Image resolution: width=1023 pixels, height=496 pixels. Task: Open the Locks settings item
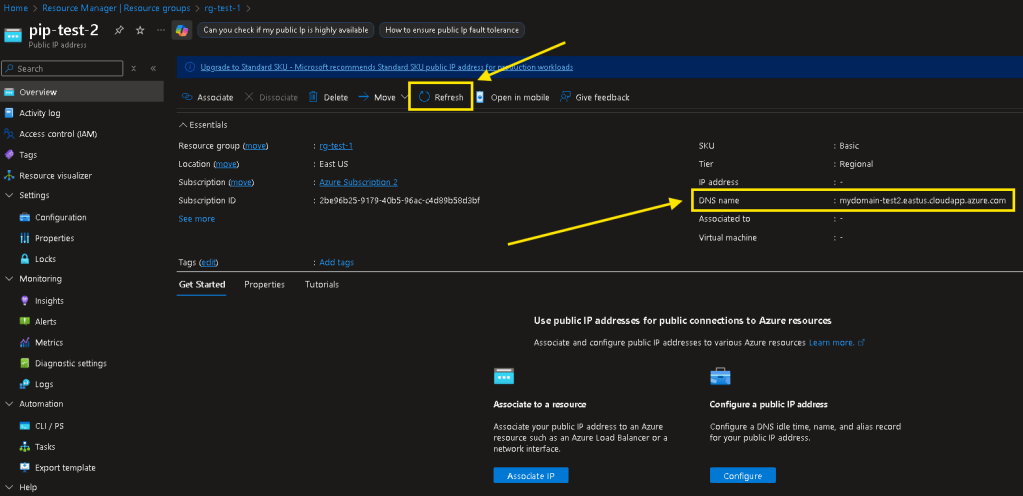coord(45,259)
